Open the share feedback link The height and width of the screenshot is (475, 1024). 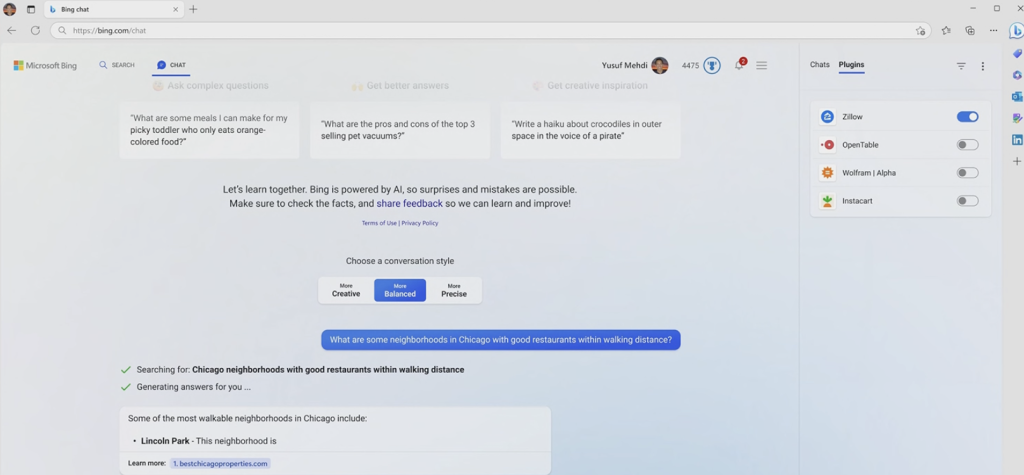[409, 204]
